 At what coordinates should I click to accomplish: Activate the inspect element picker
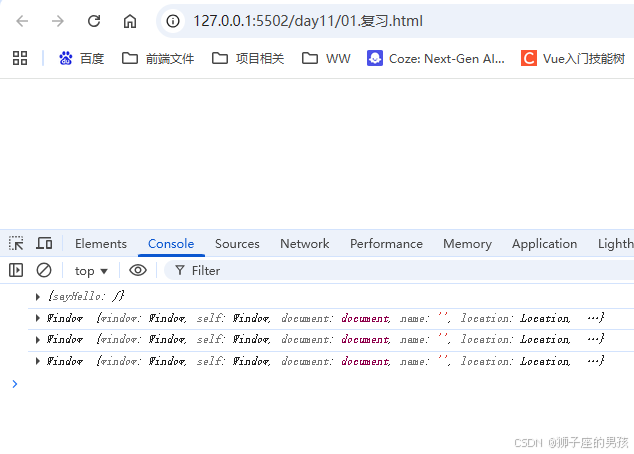16,243
